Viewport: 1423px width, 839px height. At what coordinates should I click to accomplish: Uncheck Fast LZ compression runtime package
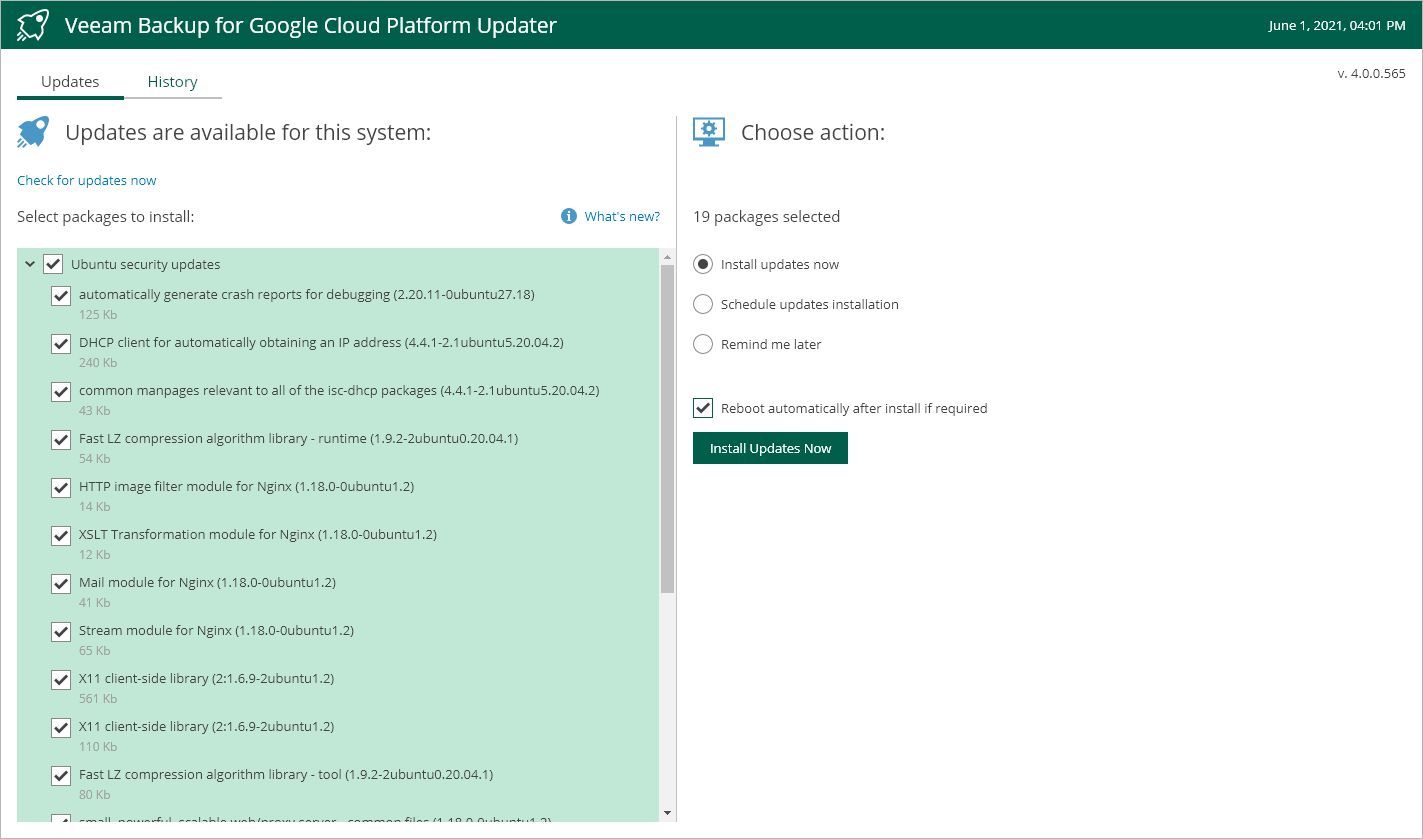click(61, 440)
